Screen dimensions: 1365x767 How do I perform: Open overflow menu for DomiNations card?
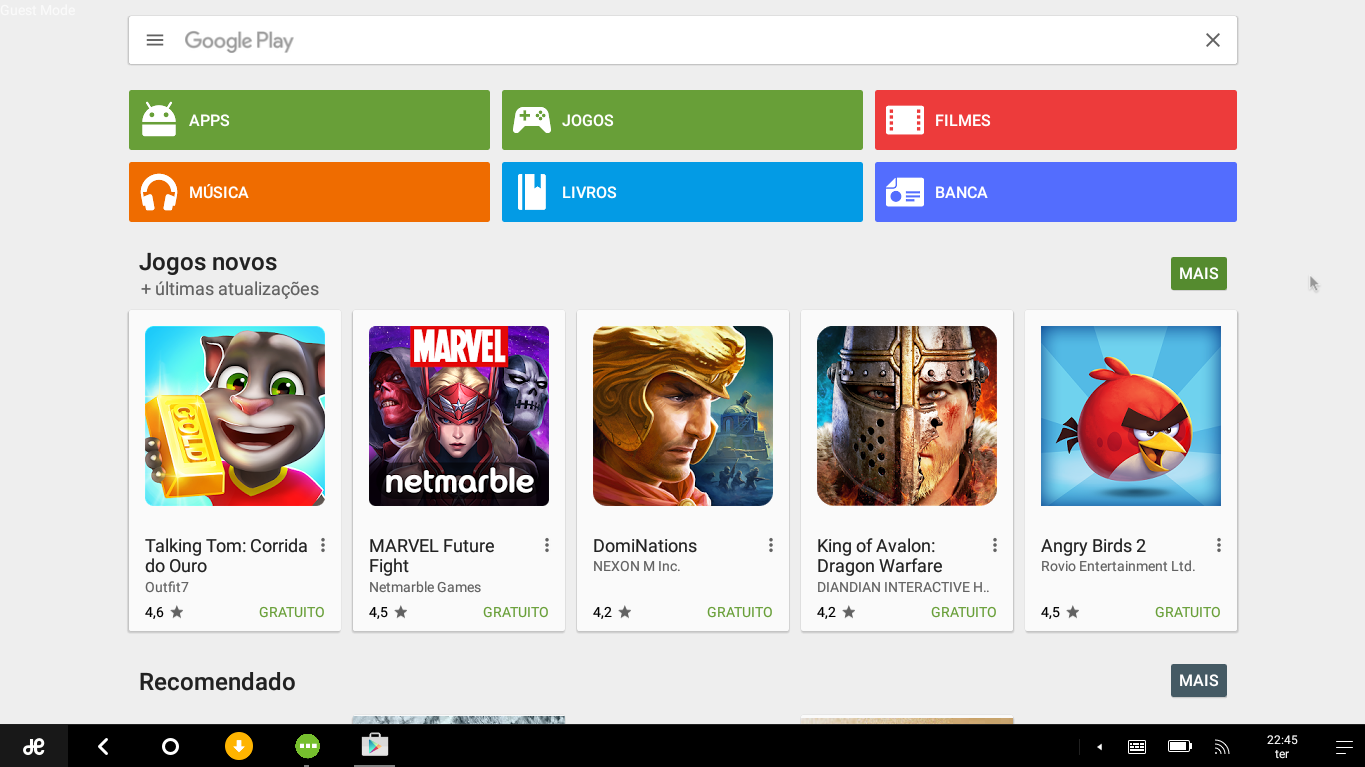(771, 545)
